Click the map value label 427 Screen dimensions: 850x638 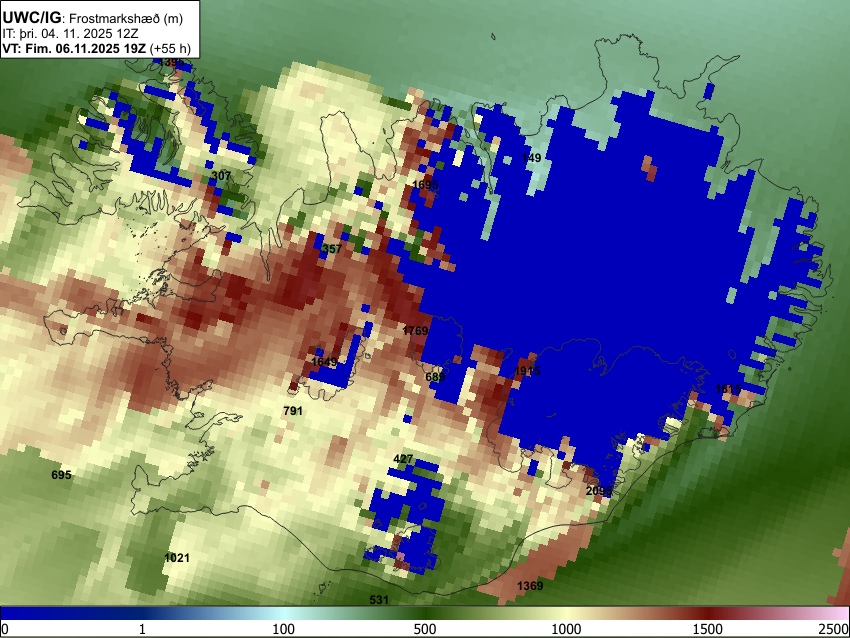(403, 459)
